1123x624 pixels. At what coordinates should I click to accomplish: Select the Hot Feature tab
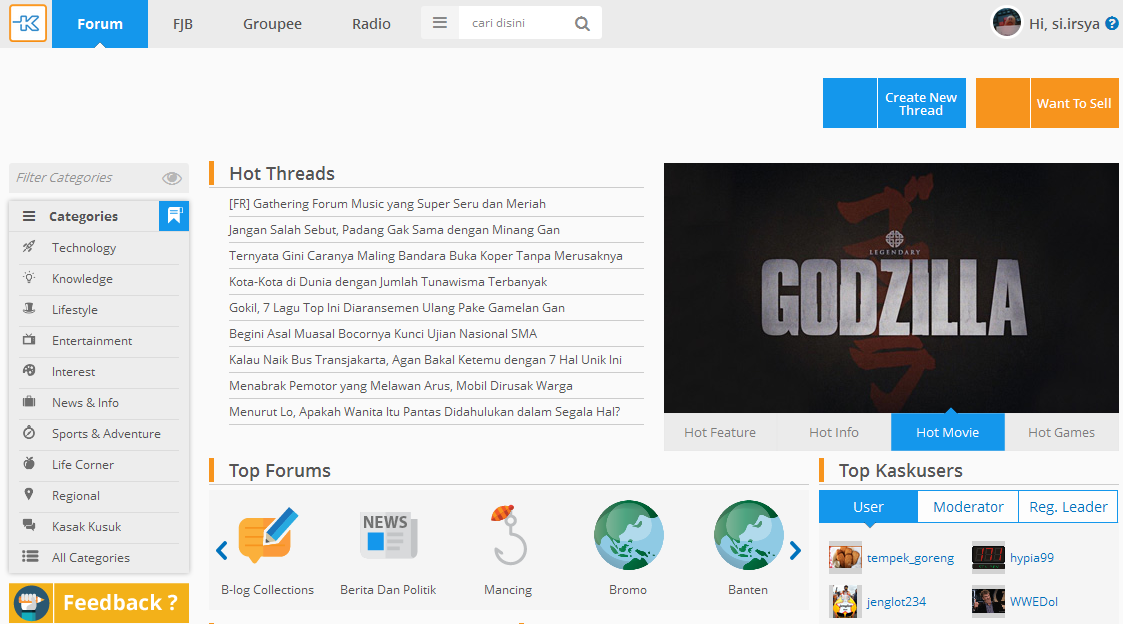(x=720, y=432)
